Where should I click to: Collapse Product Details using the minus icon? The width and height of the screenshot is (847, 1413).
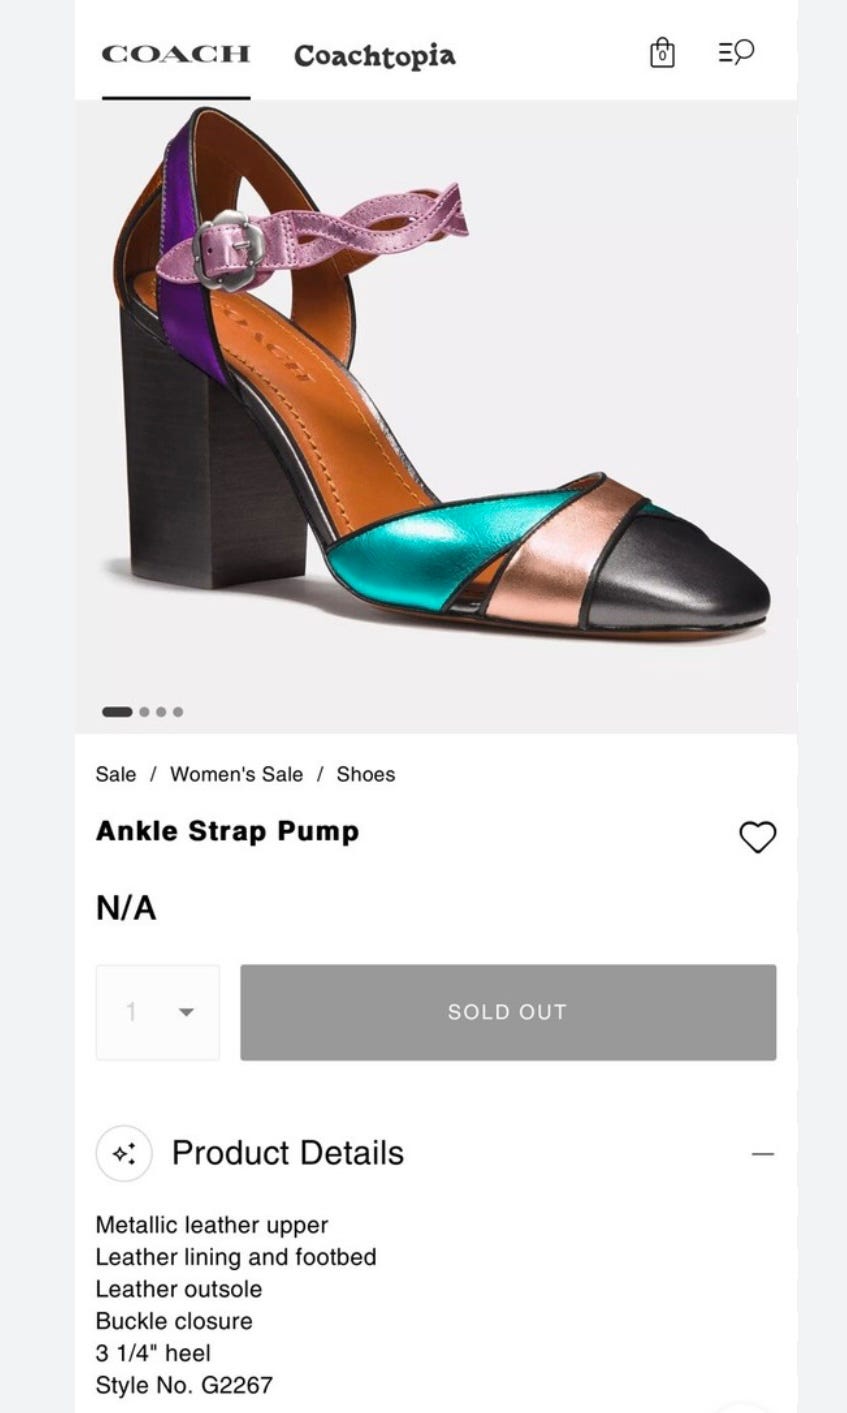762,1154
